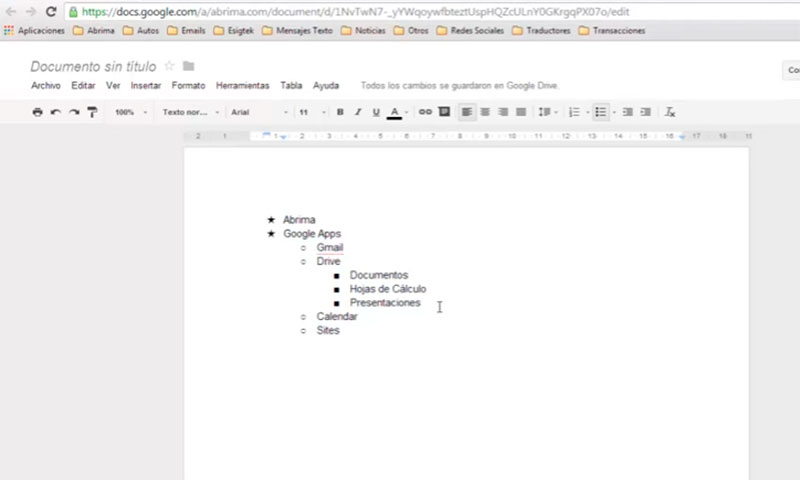Open the Traductores bookmarks folder
Screen dimensions: 800x480
point(541,31)
